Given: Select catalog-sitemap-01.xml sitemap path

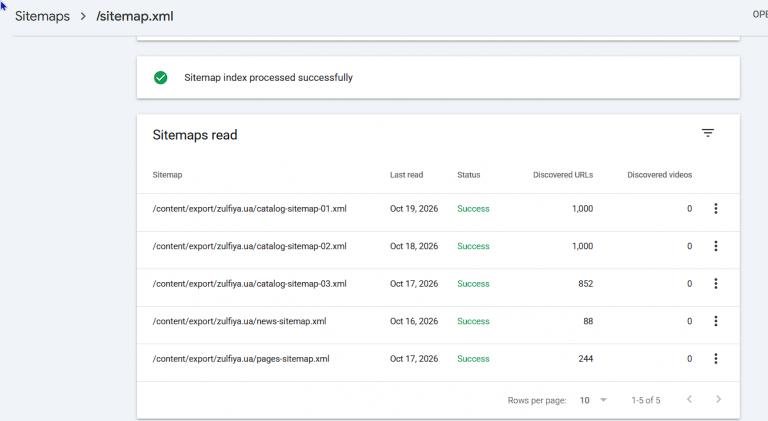Looking at the screenshot, I should pyautogui.click(x=249, y=209).
